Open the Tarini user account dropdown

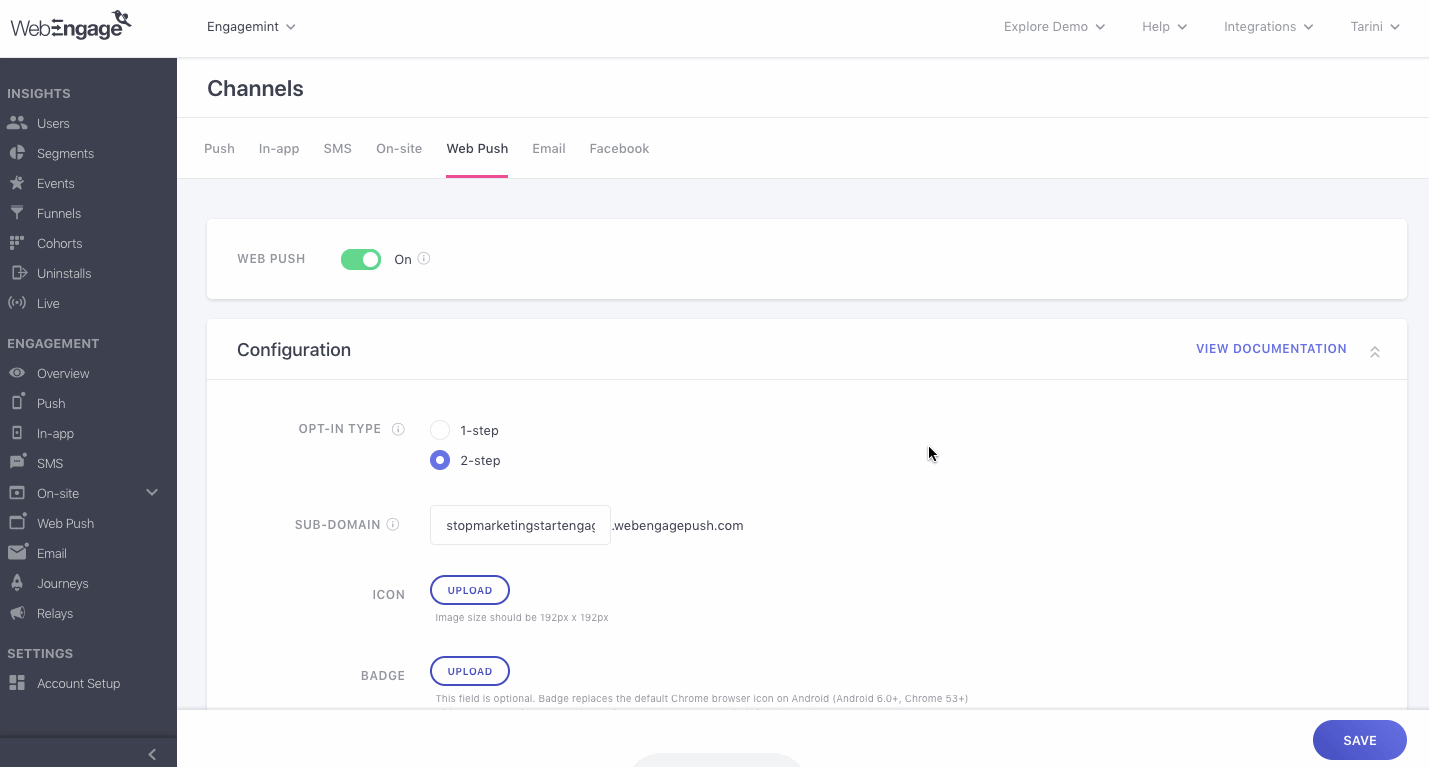click(1375, 27)
